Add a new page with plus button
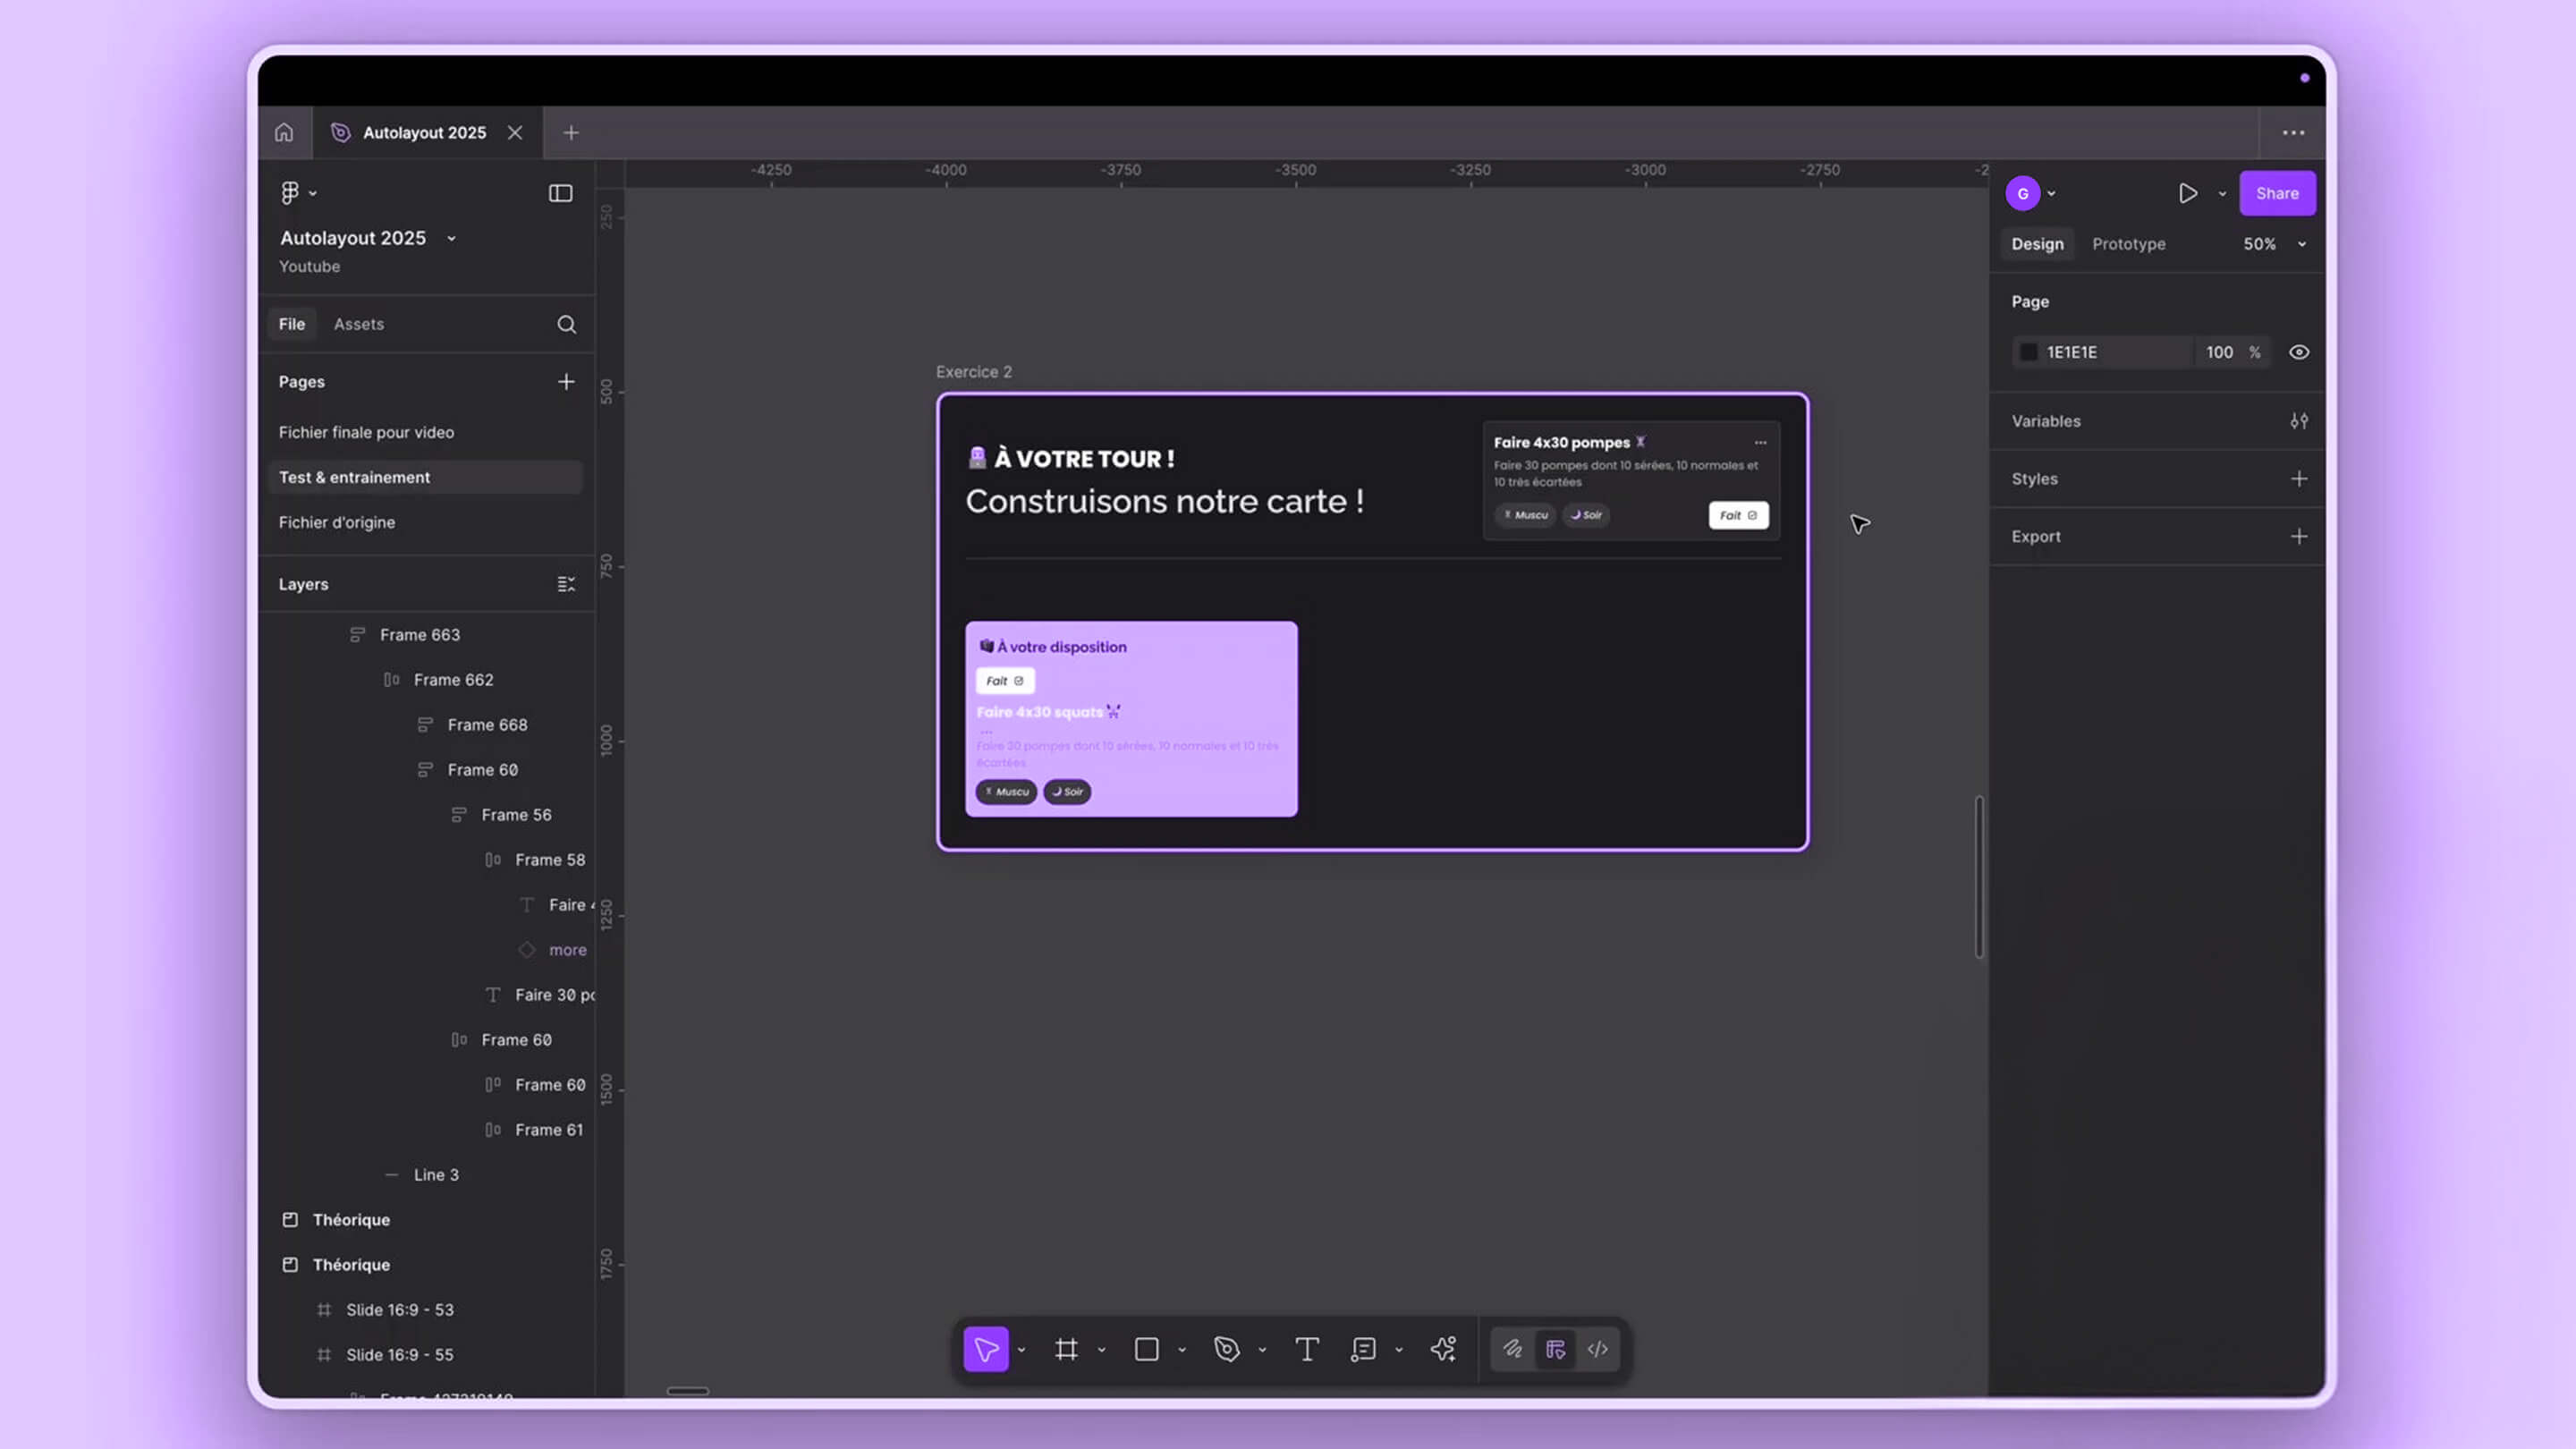 tap(566, 381)
